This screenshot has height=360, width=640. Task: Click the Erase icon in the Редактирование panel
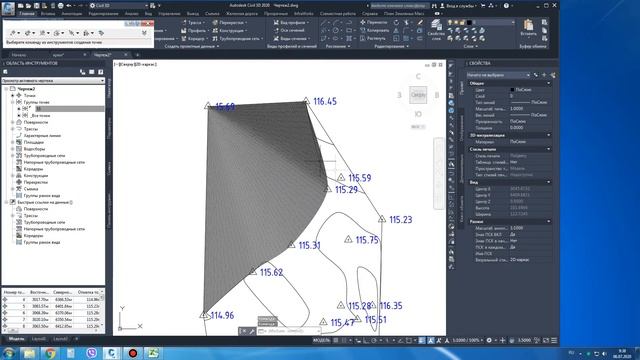tap(420, 22)
